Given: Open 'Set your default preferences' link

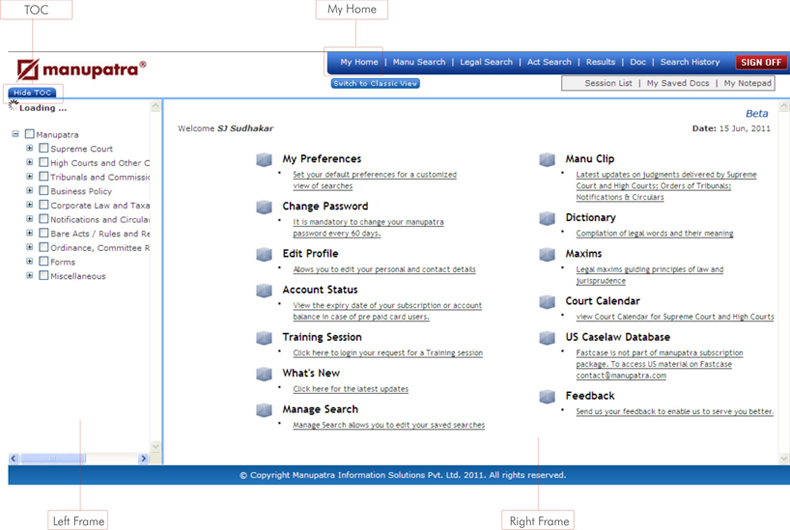Looking at the screenshot, I should click(375, 180).
